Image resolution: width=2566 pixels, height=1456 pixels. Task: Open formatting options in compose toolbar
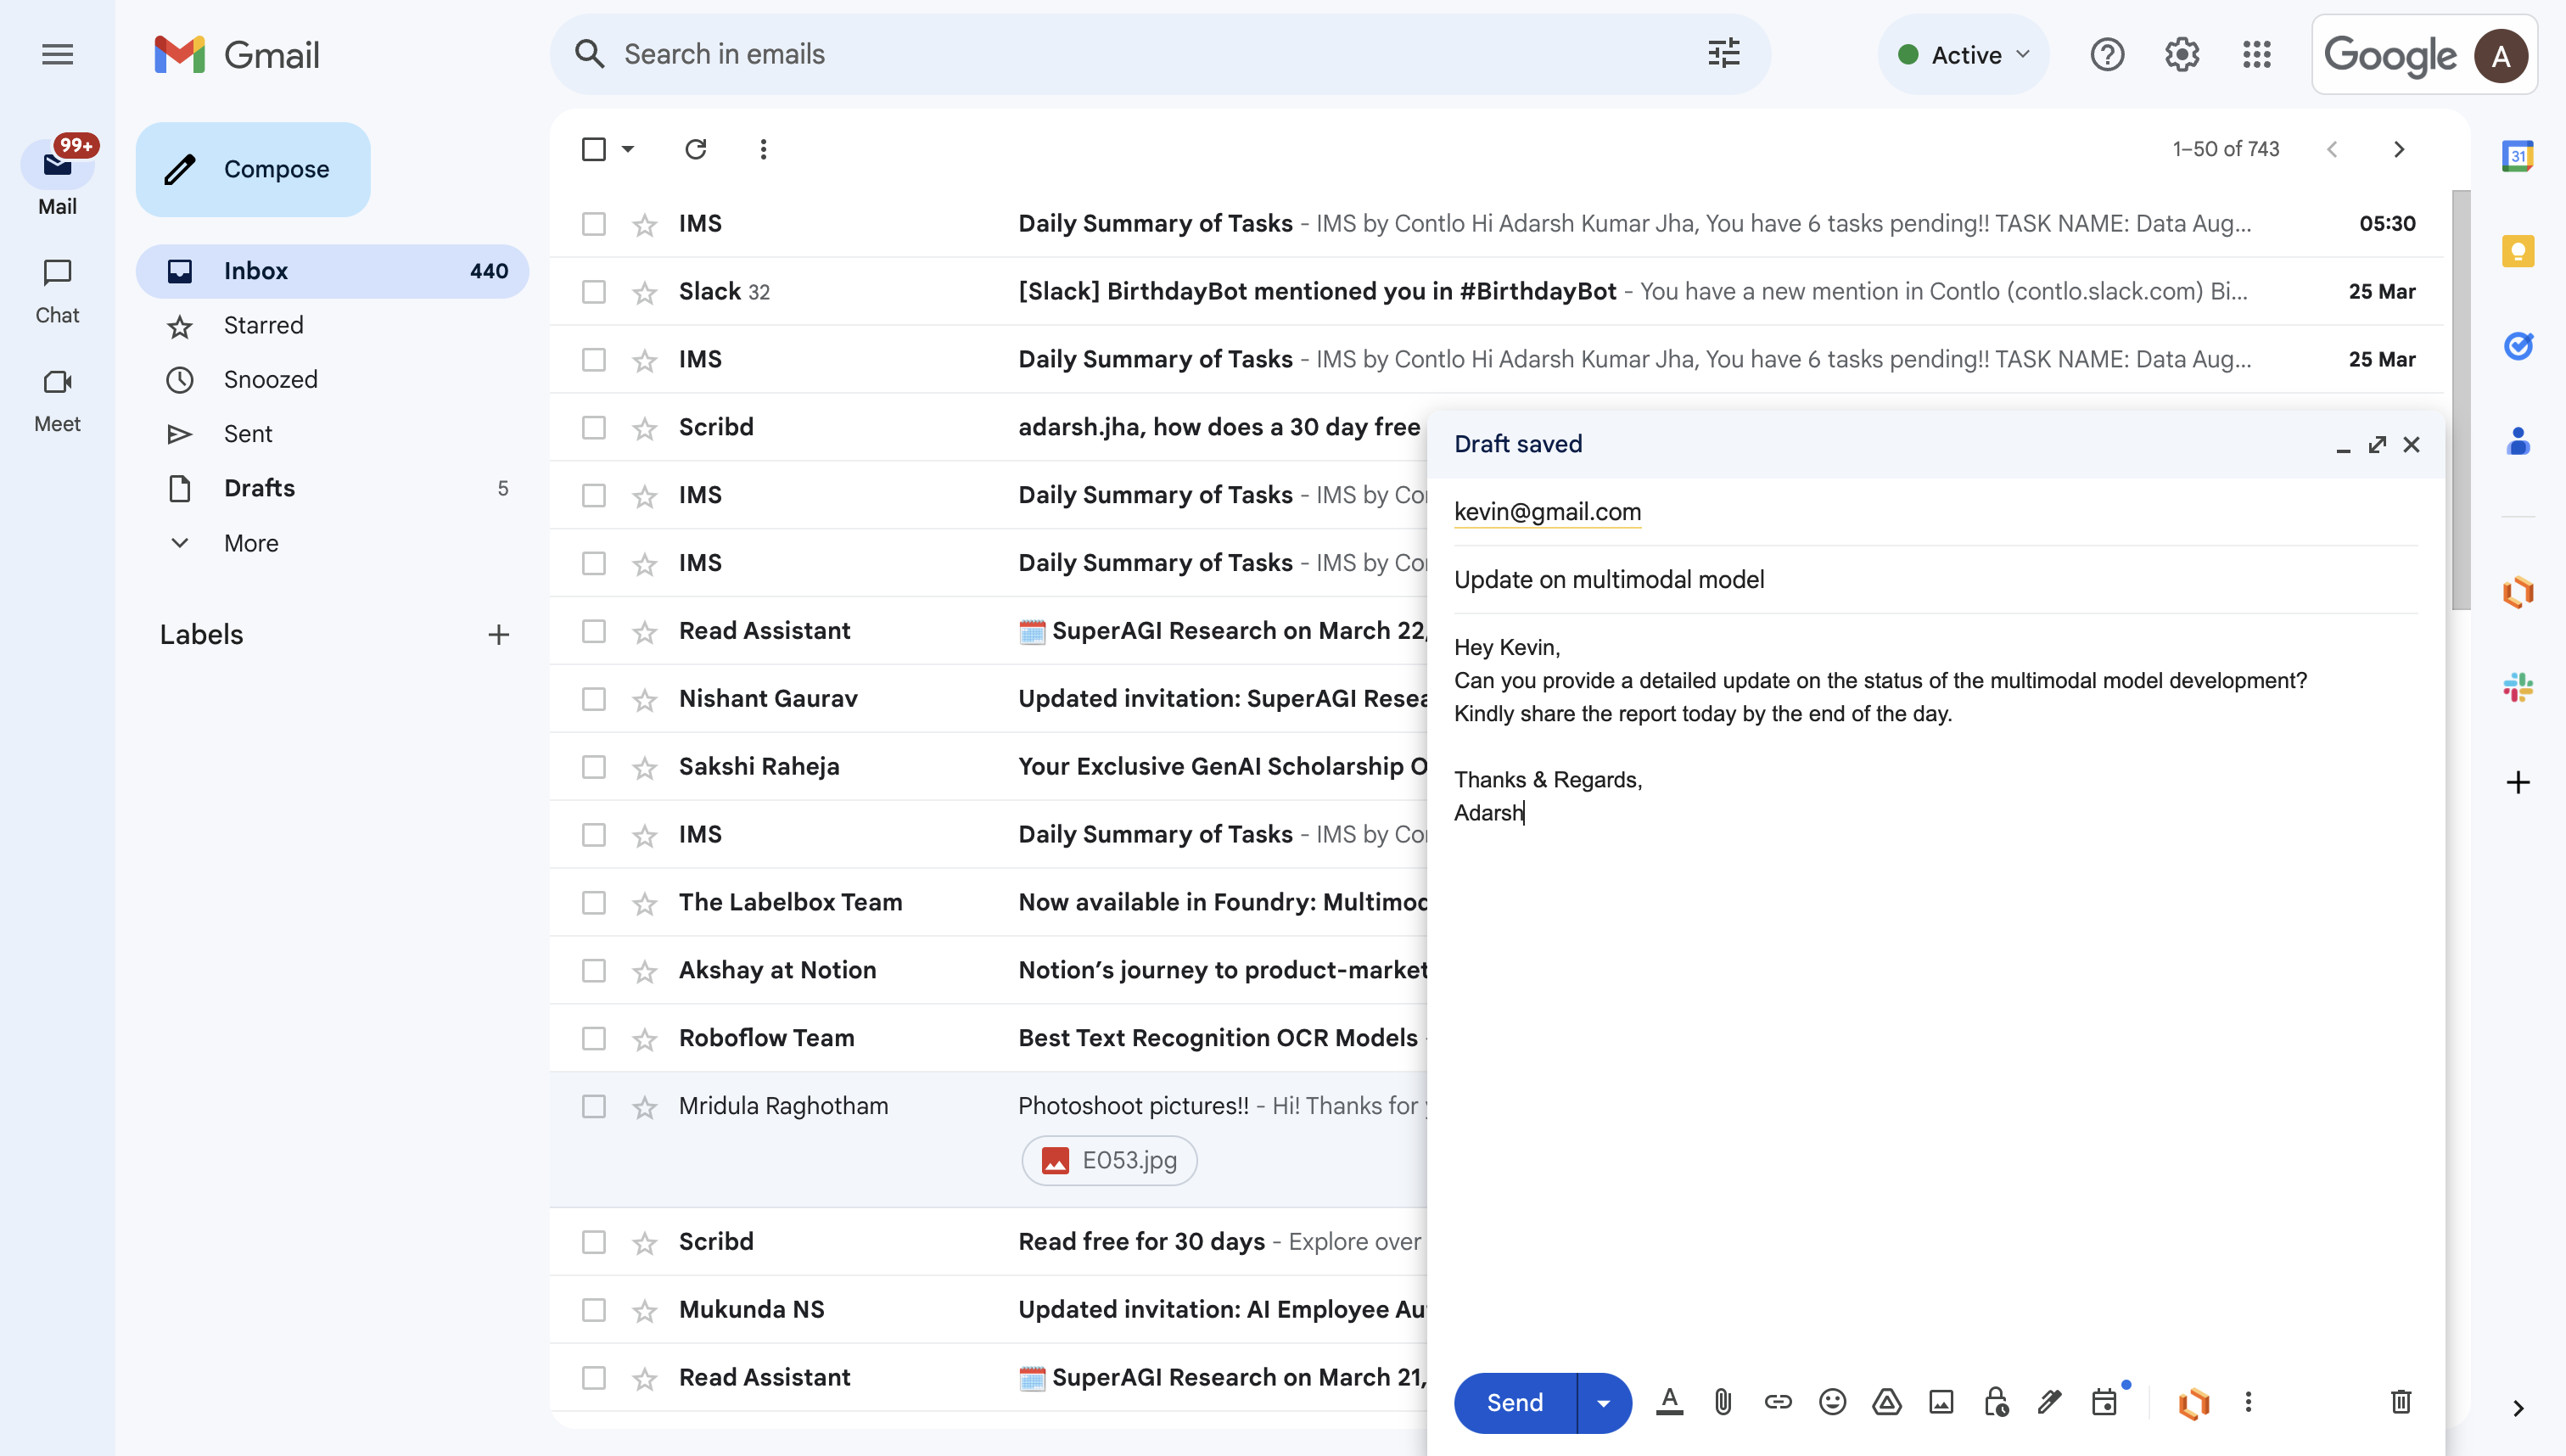pos(1669,1402)
